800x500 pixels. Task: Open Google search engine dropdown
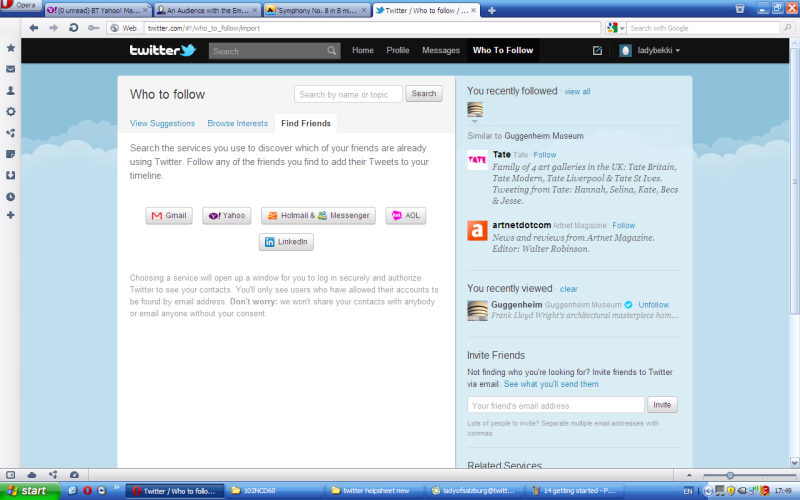(615, 28)
